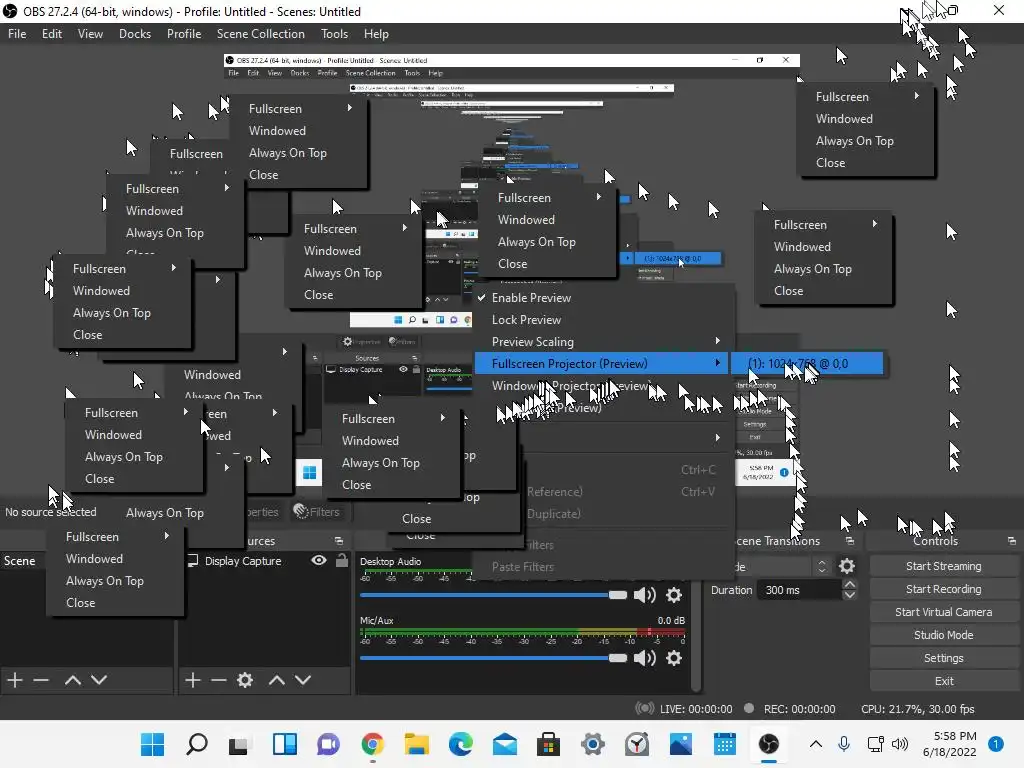Viewport: 1024px width, 768px height.
Task: Expand Fullscreen Projector (Preview) submenu arrow
Action: tap(718, 363)
